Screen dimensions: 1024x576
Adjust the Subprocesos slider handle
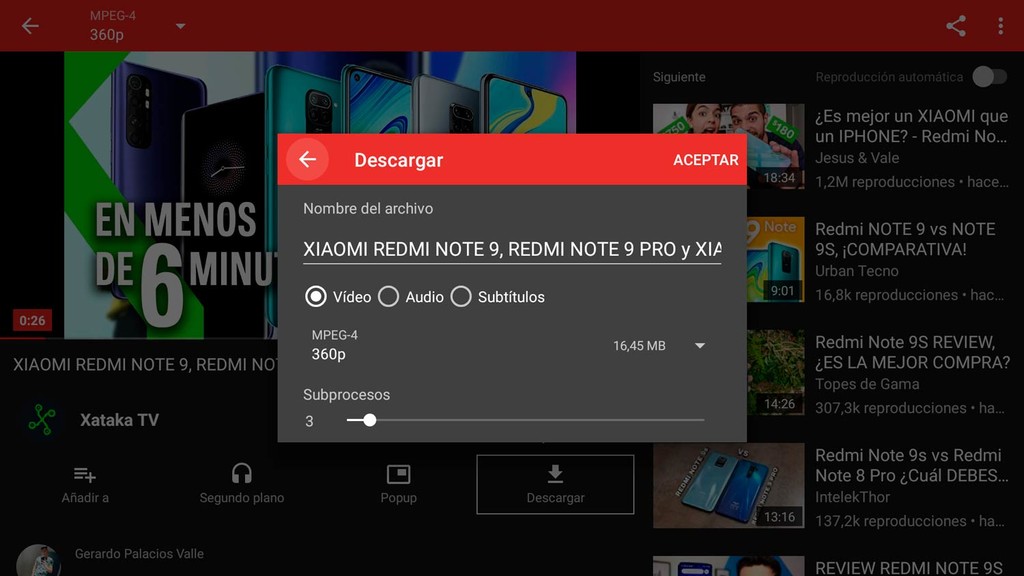click(x=370, y=420)
